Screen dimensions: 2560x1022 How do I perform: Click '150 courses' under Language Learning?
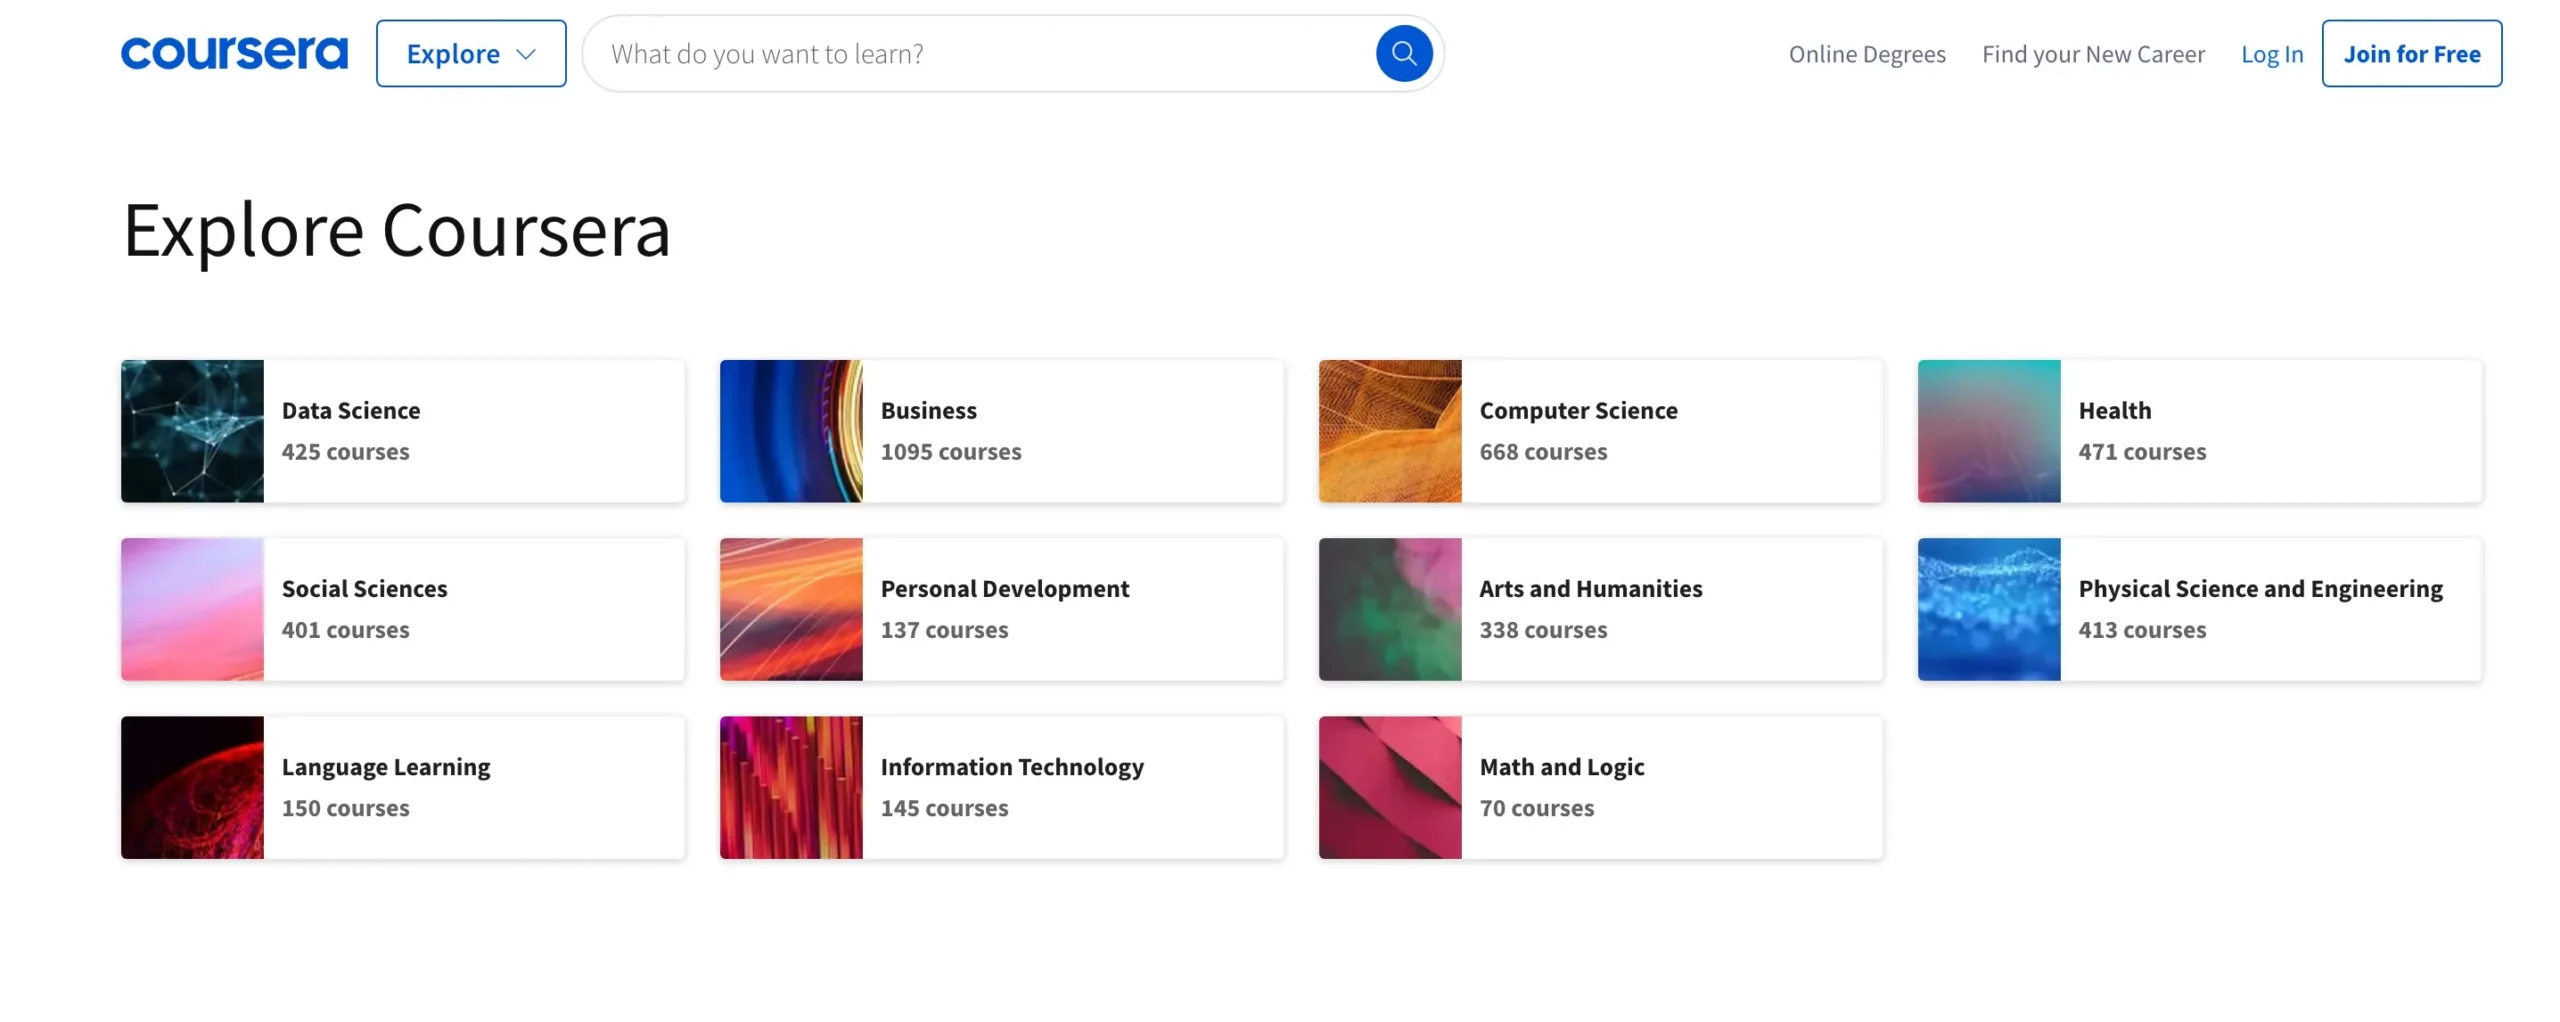tap(345, 807)
